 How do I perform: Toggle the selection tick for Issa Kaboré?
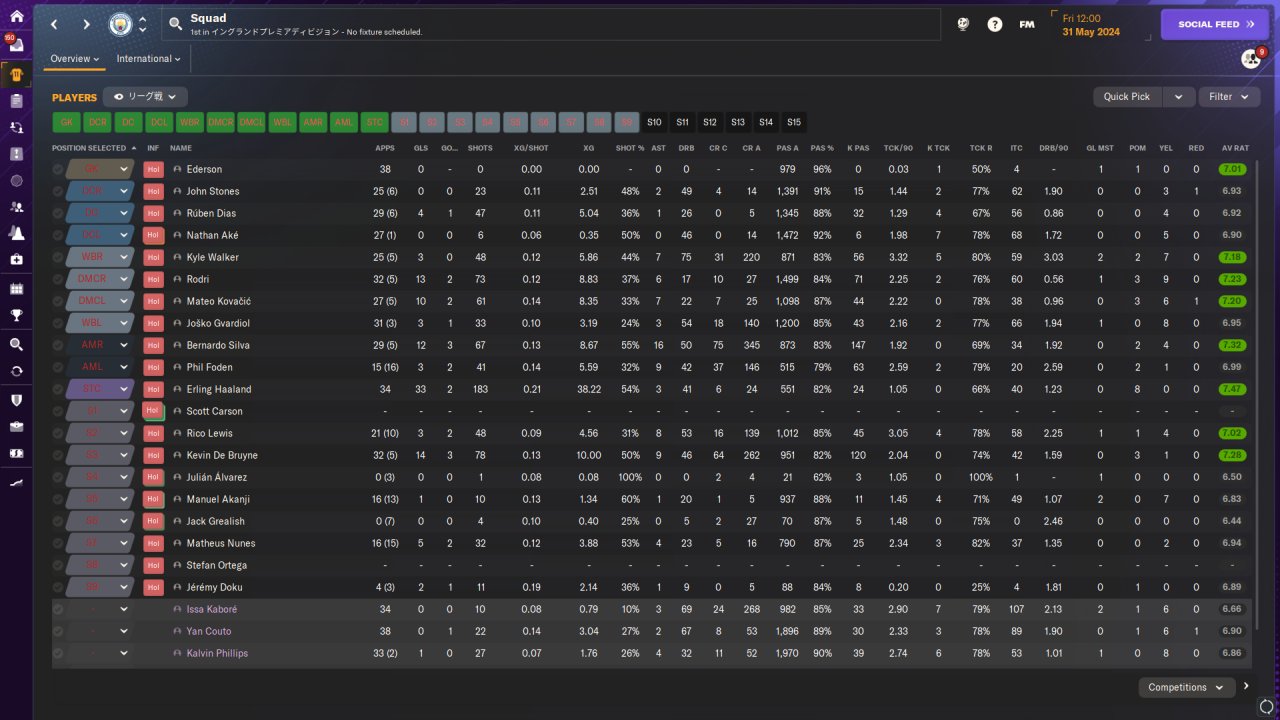pos(58,609)
